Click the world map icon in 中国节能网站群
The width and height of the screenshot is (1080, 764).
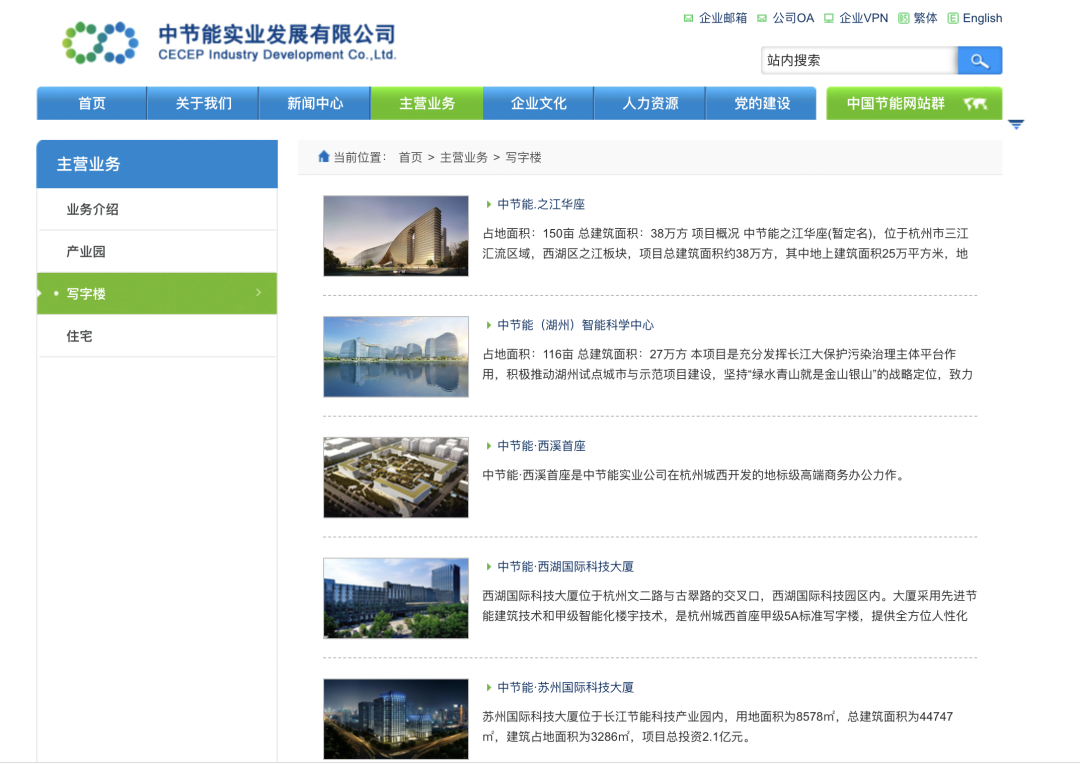(975, 104)
